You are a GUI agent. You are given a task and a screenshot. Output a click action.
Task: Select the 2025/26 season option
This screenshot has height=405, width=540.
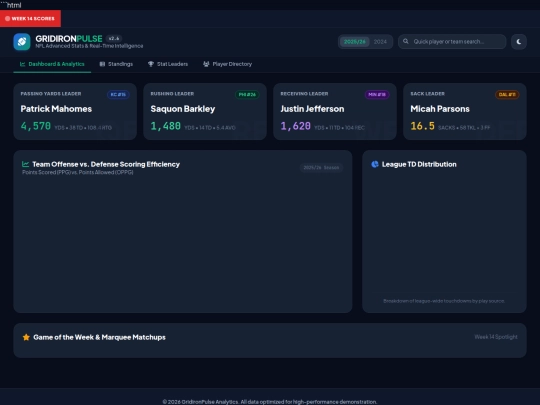click(354, 42)
